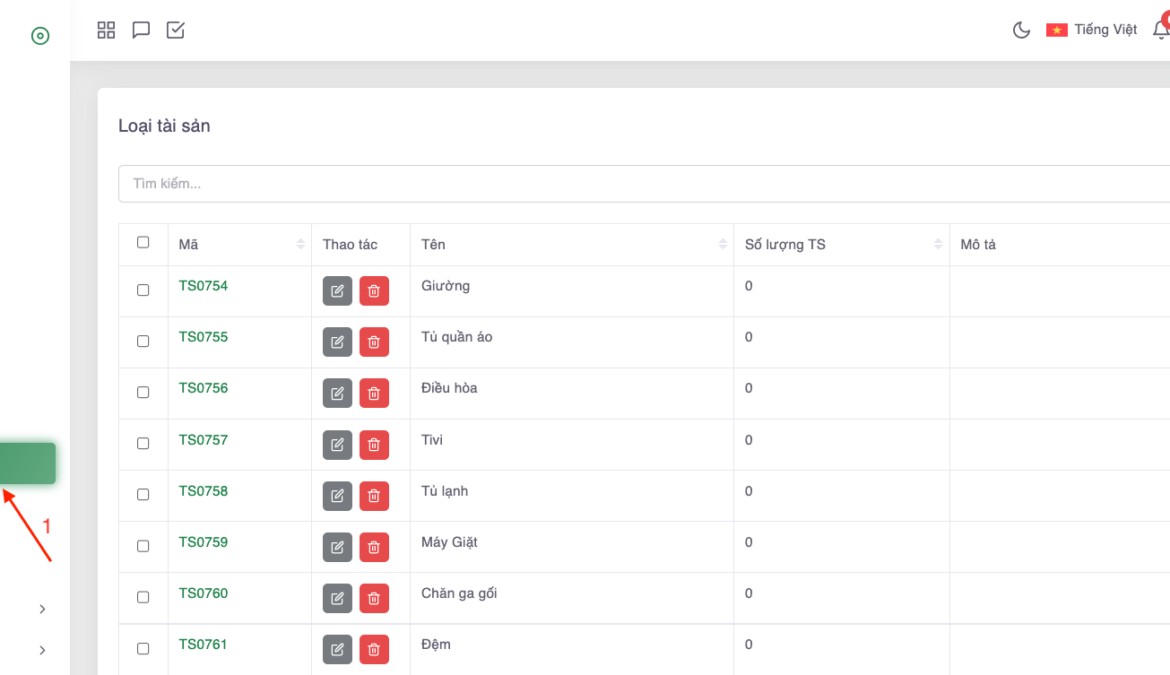Edit the Giường asset type row
The width and height of the screenshot is (1170, 675).
point(337,291)
